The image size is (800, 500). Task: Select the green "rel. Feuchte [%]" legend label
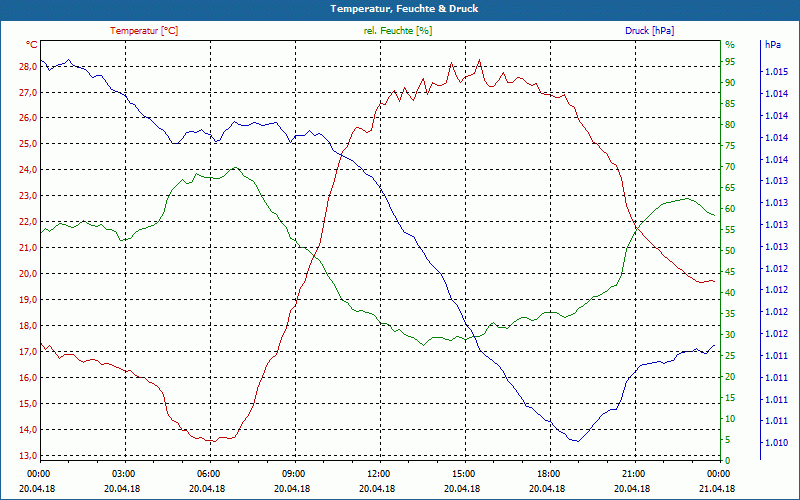(x=397, y=31)
